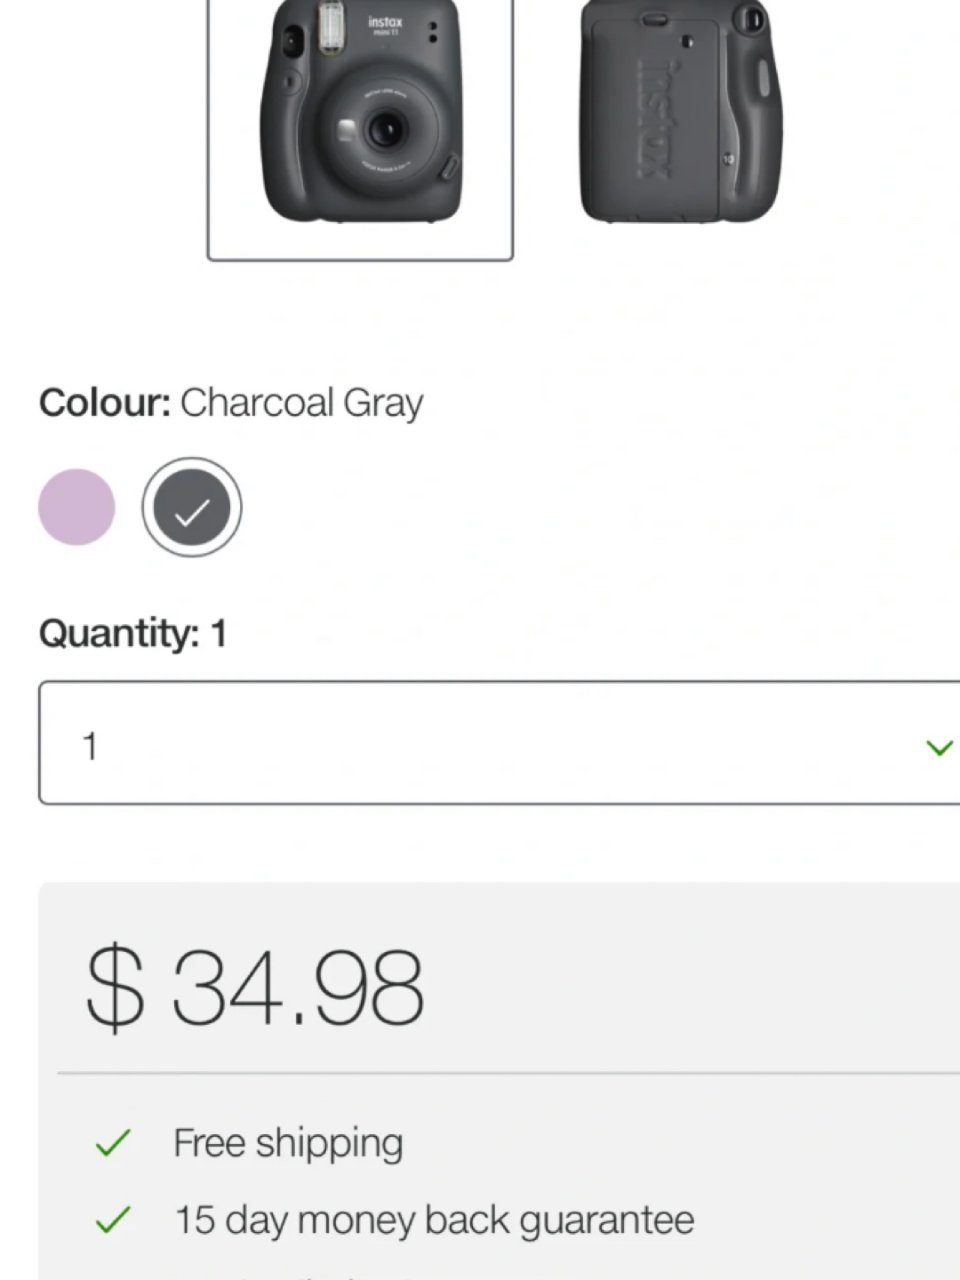The width and height of the screenshot is (960, 1280).
Task: Click the Charcoal Gray colour name text
Action: coord(301,403)
